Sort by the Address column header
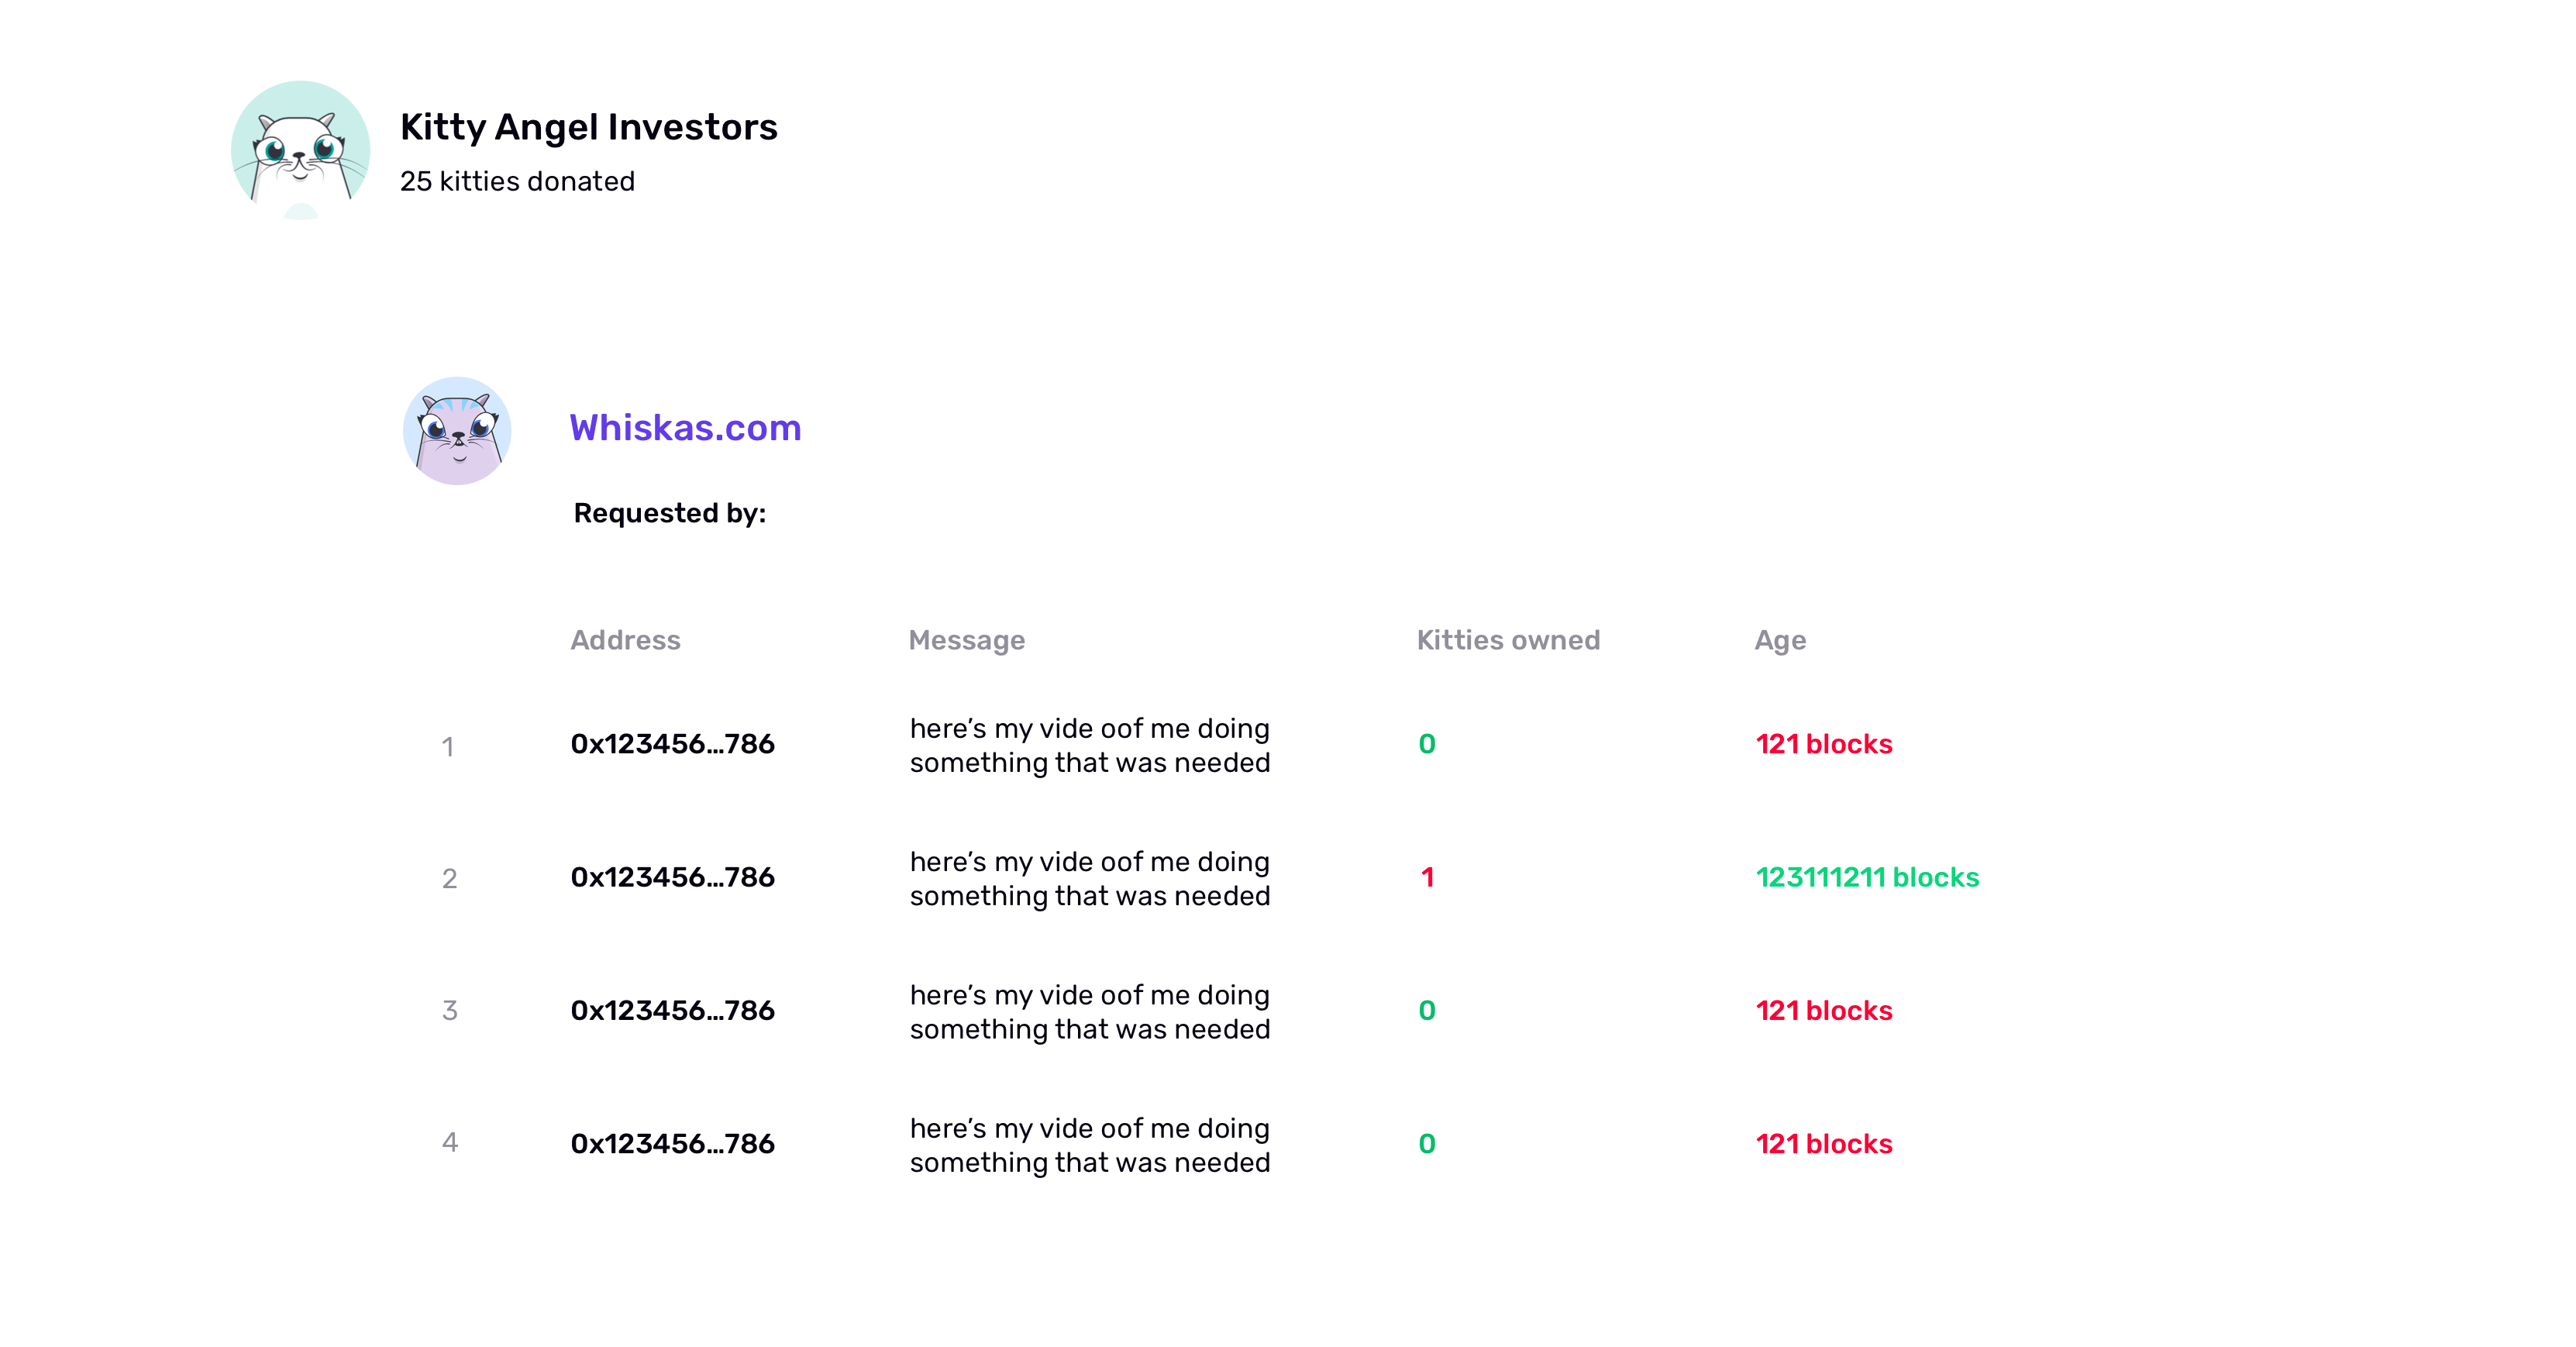Screen dimensions: 2576x1347 (625, 640)
